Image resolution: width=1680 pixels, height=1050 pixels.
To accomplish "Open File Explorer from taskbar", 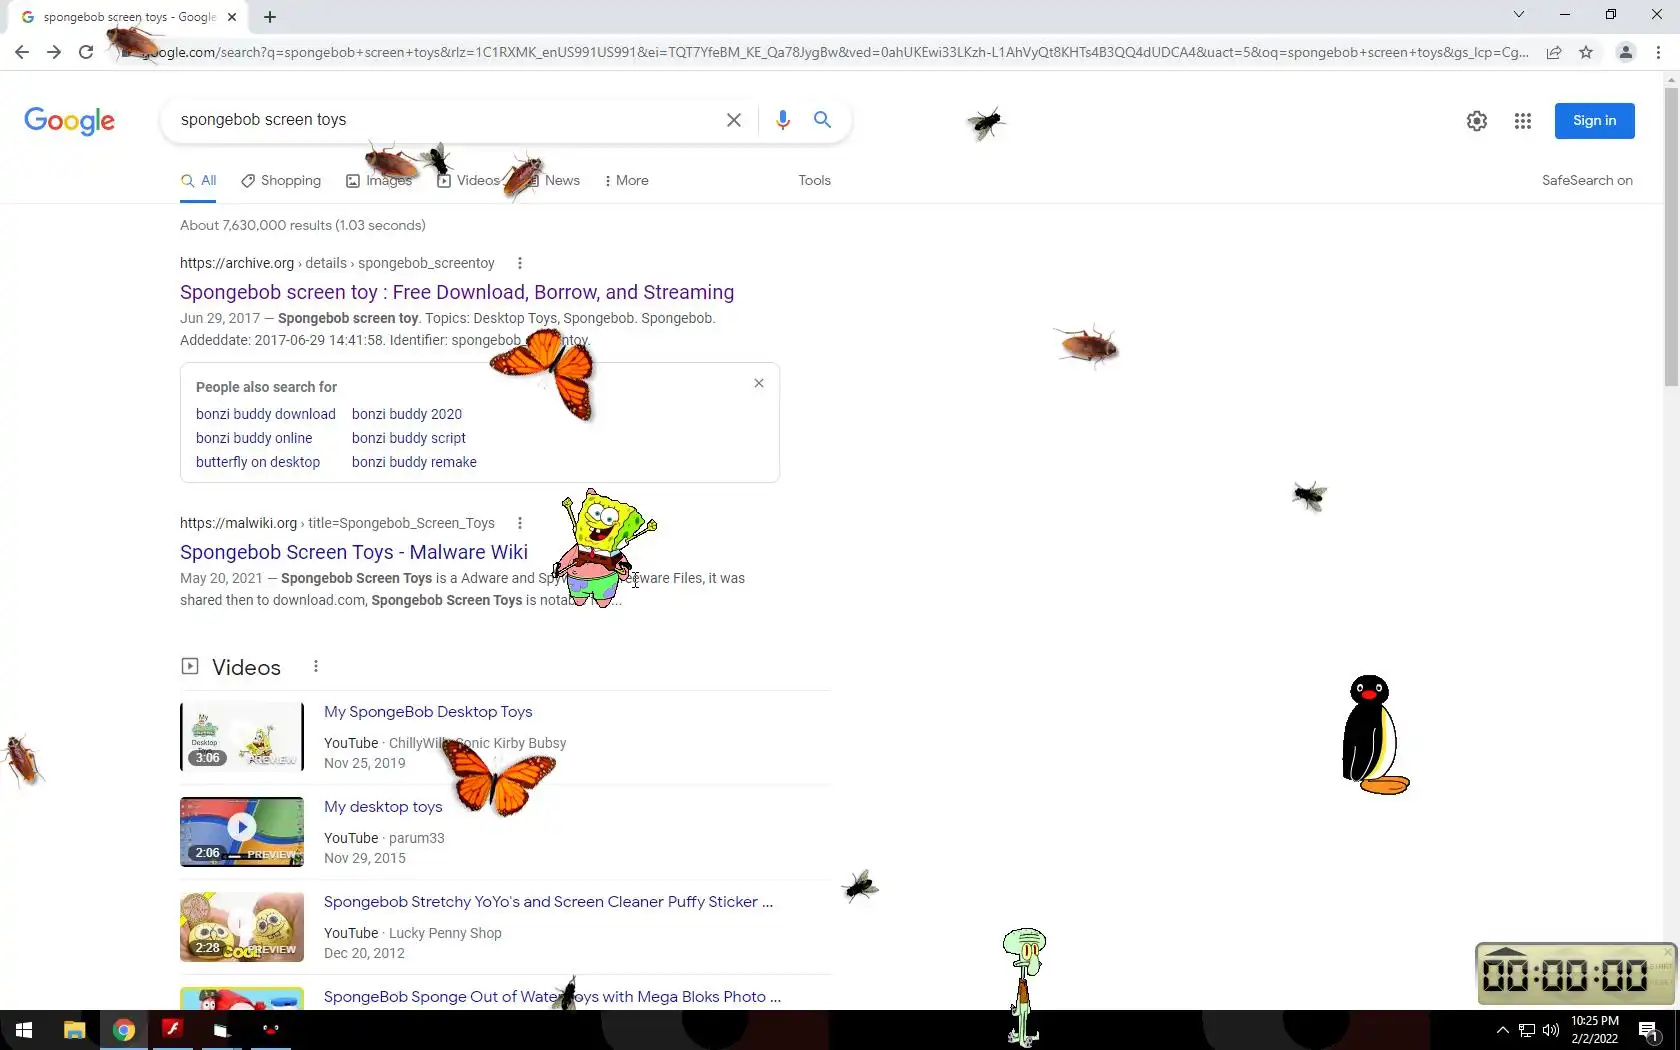I will coord(74,1030).
